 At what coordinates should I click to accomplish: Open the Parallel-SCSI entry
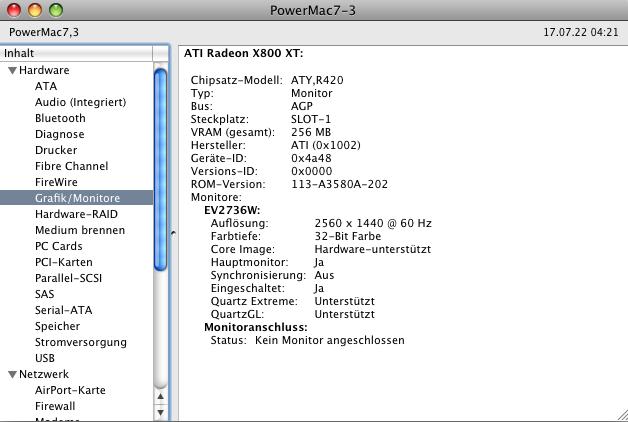68,278
